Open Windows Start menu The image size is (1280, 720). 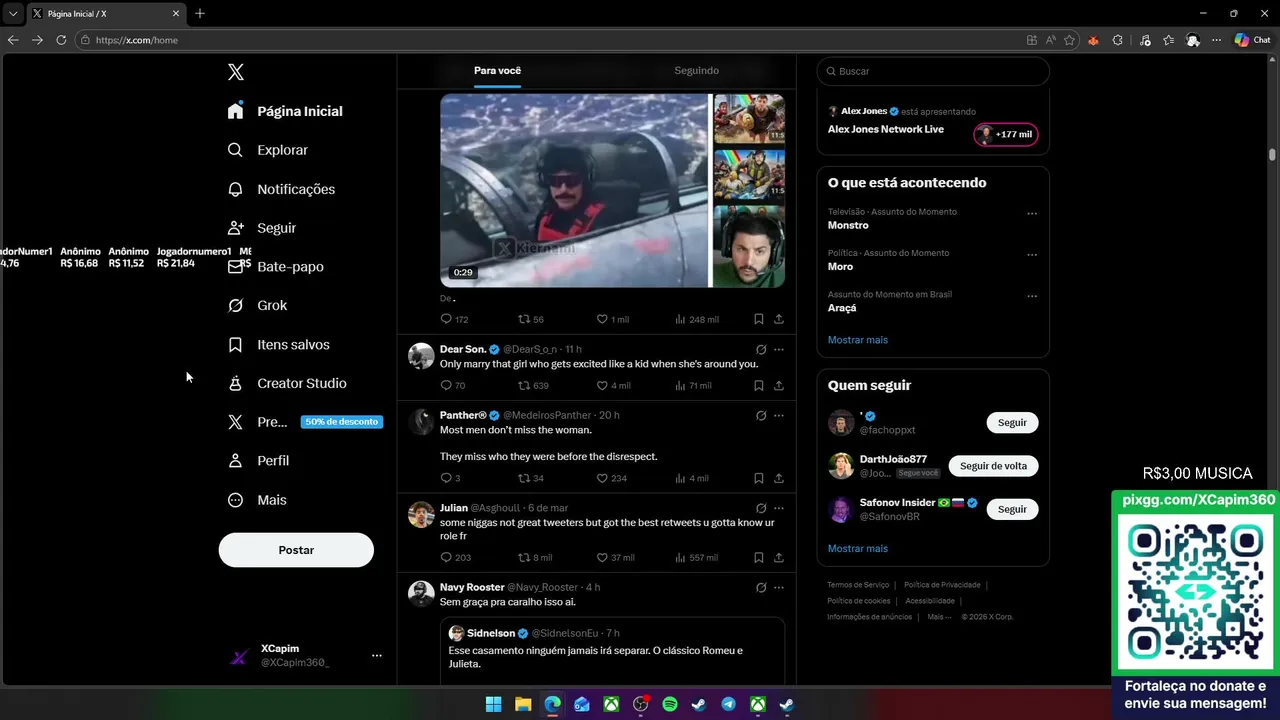click(x=493, y=704)
